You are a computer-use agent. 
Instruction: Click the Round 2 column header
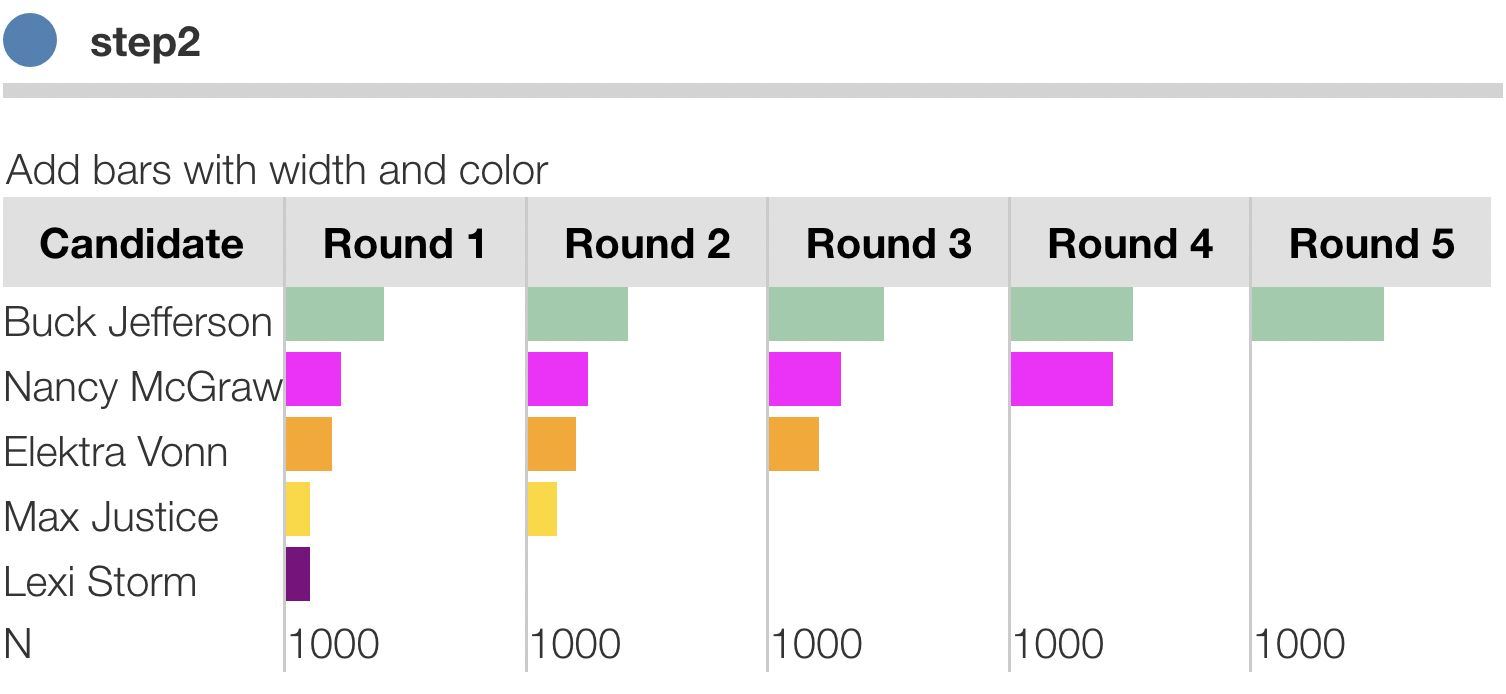coord(647,244)
